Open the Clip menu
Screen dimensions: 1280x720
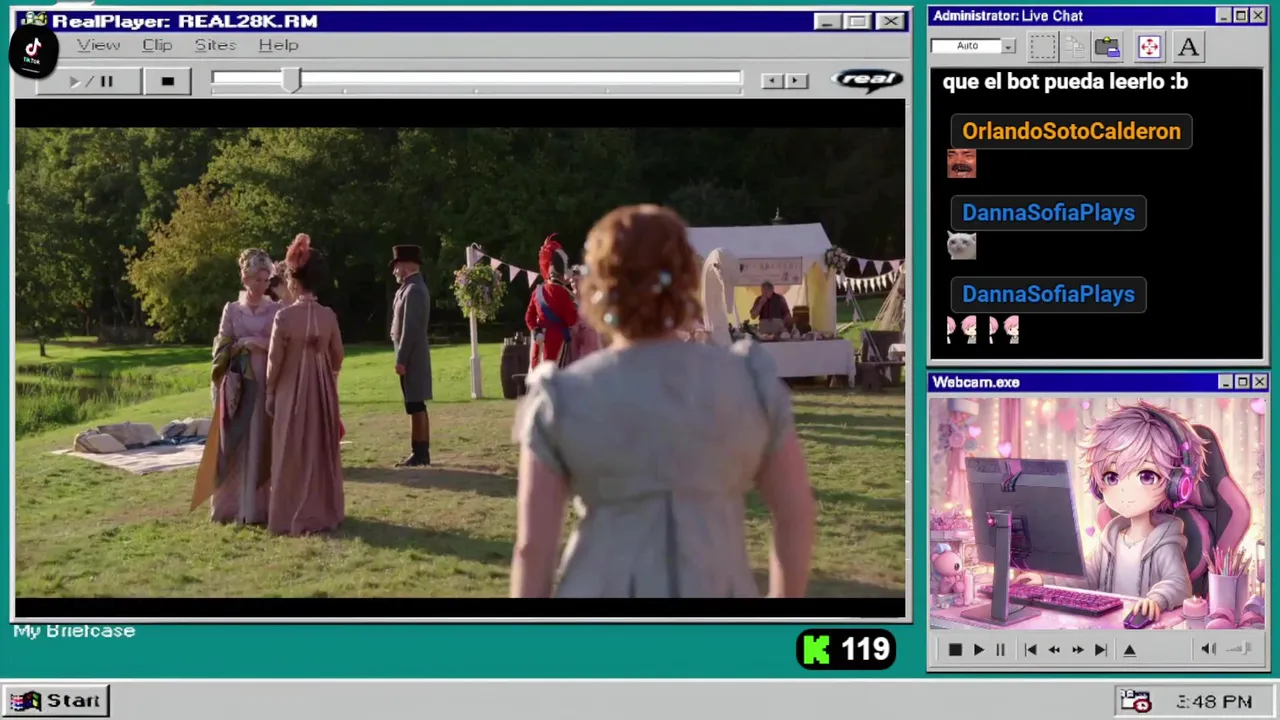click(157, 45)
